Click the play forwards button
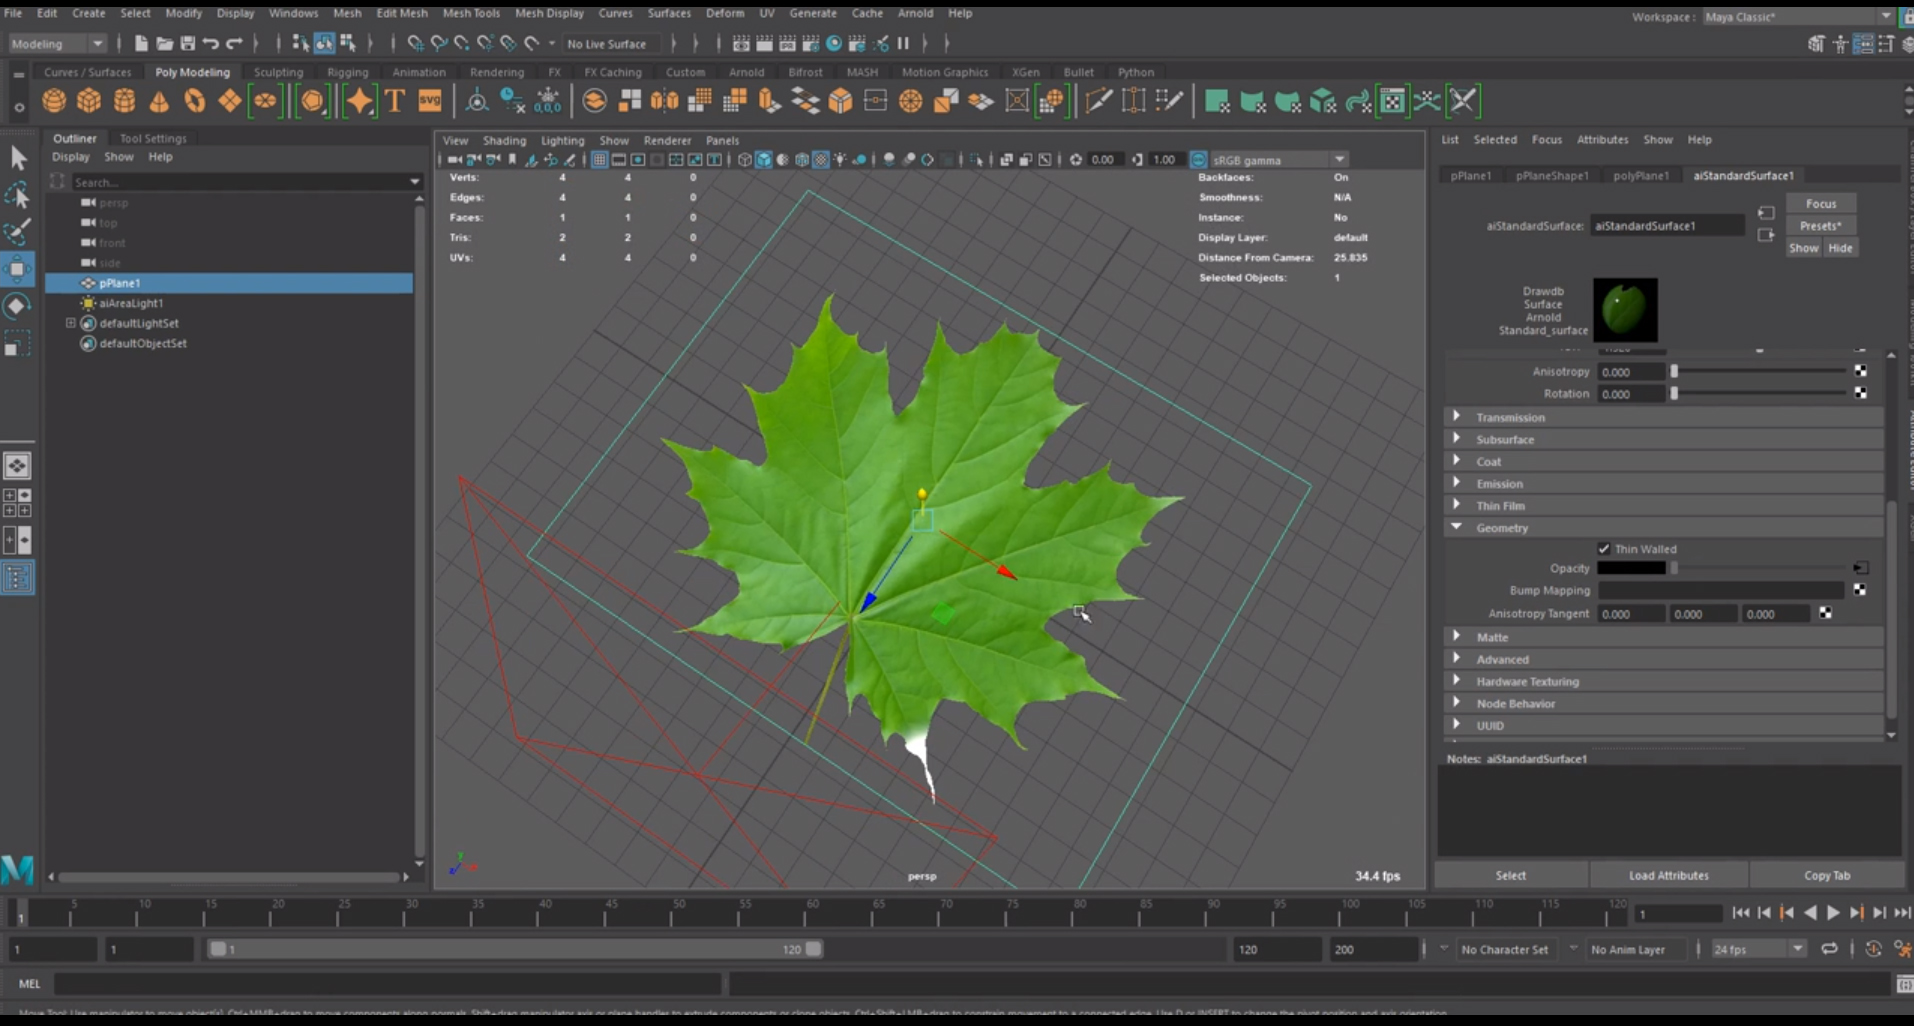Screen dimensions: 1914x1026 [x=1833, y=912]
